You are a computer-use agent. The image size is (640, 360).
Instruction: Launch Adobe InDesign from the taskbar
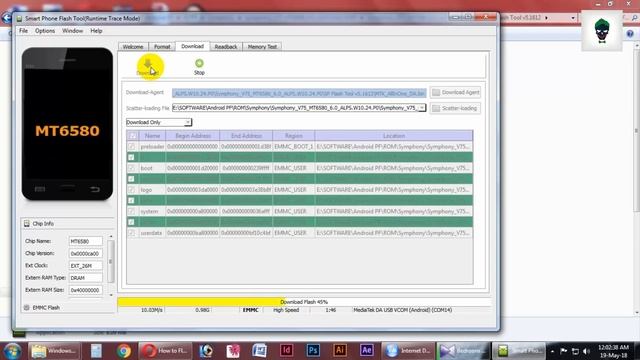coord(287,351)
